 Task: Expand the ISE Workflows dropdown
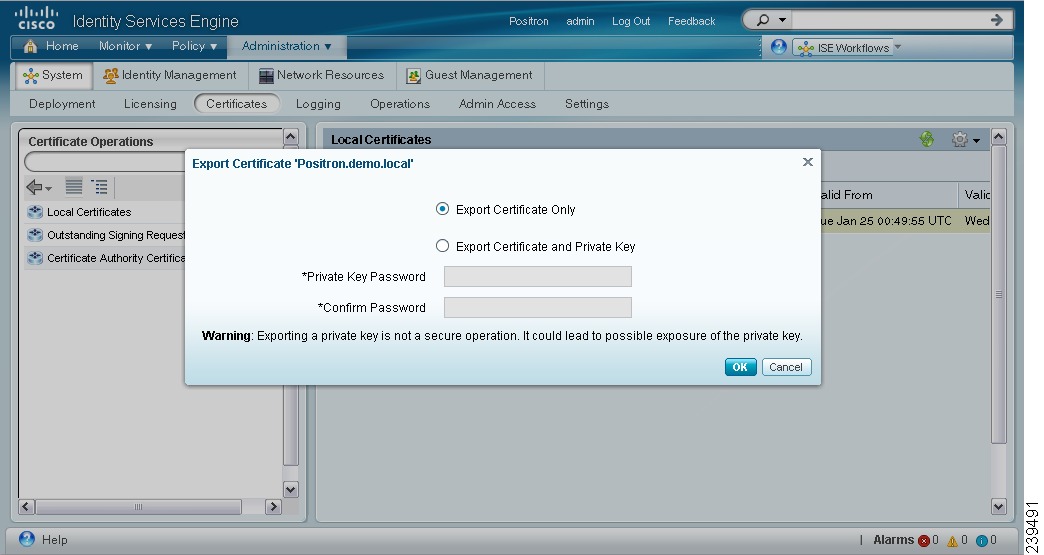[898, 47]
